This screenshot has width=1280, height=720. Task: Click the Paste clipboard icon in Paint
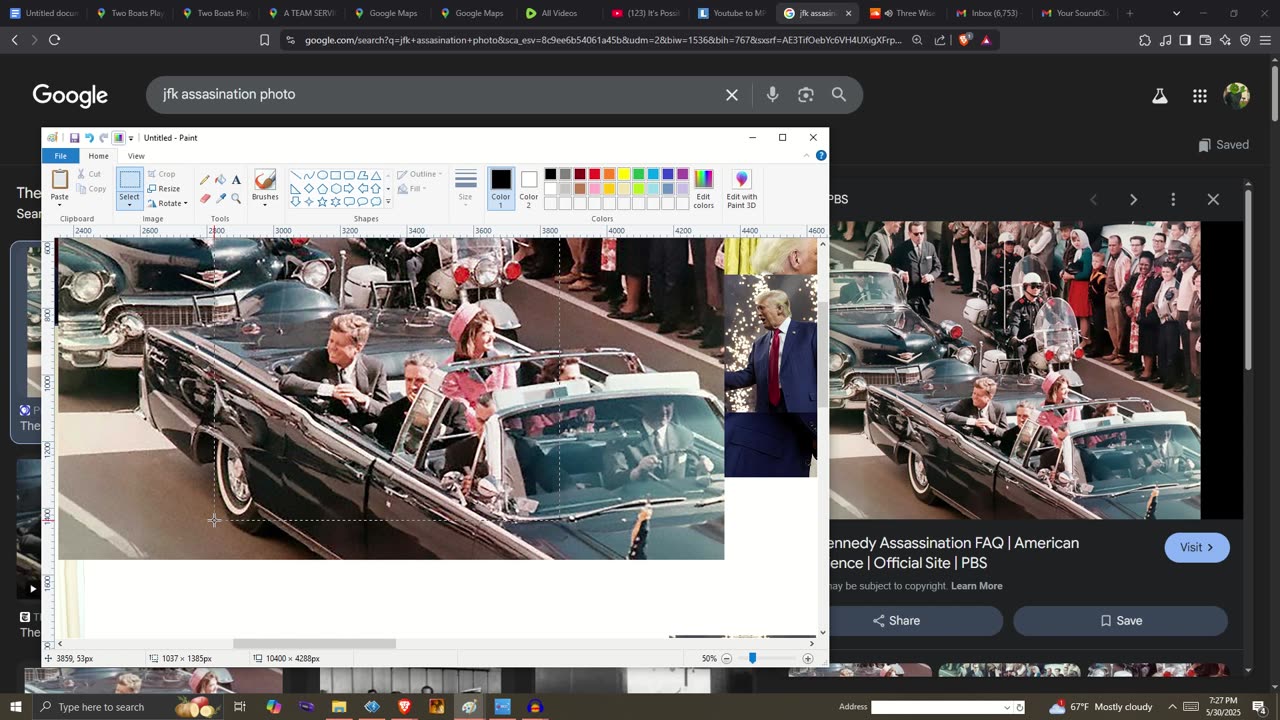60,180
